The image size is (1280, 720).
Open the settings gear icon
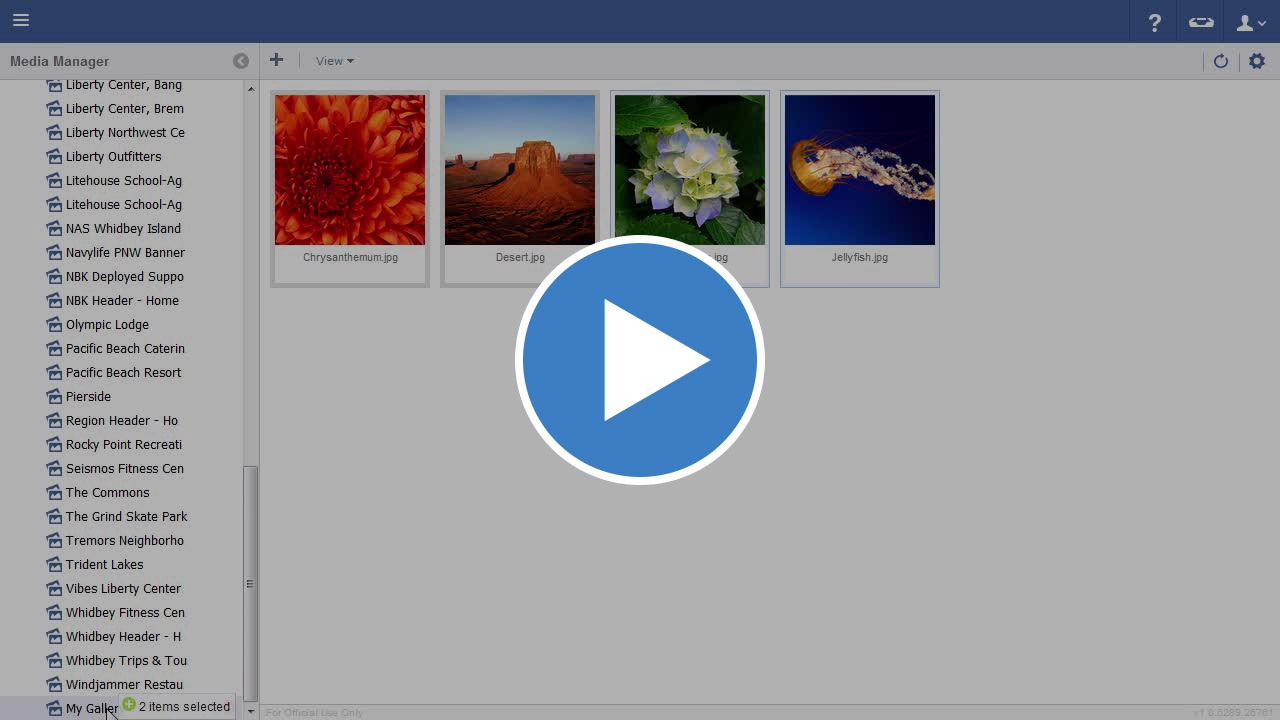coord(1257,61)
